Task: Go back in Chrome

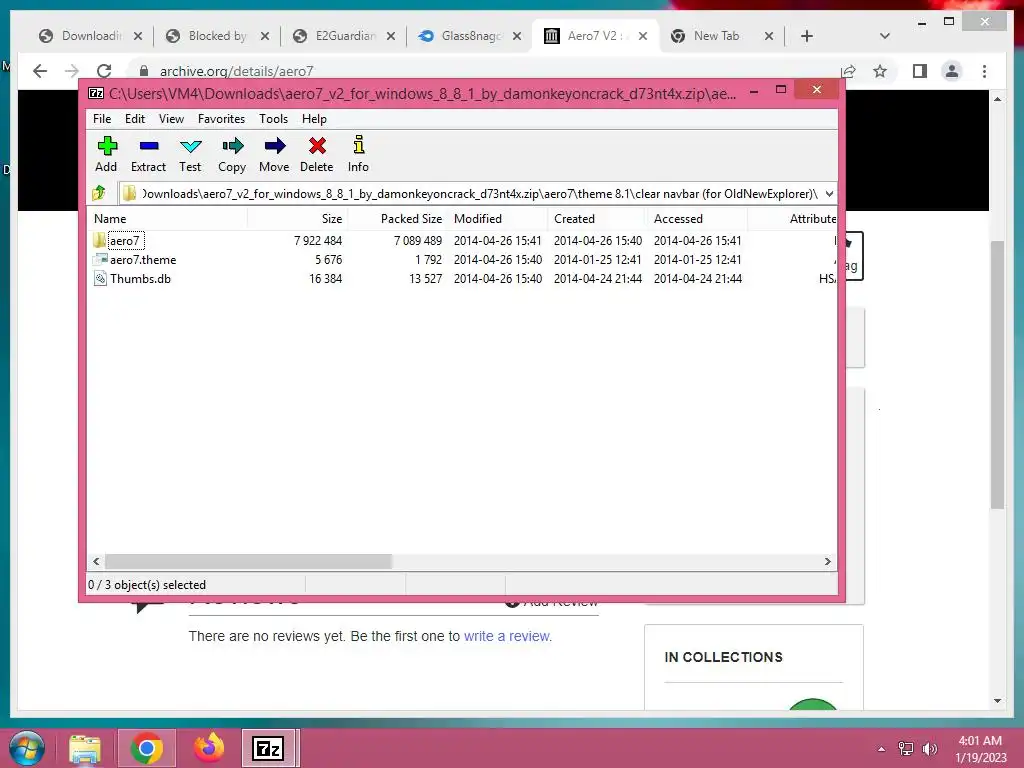Action: tap(40, 71)
